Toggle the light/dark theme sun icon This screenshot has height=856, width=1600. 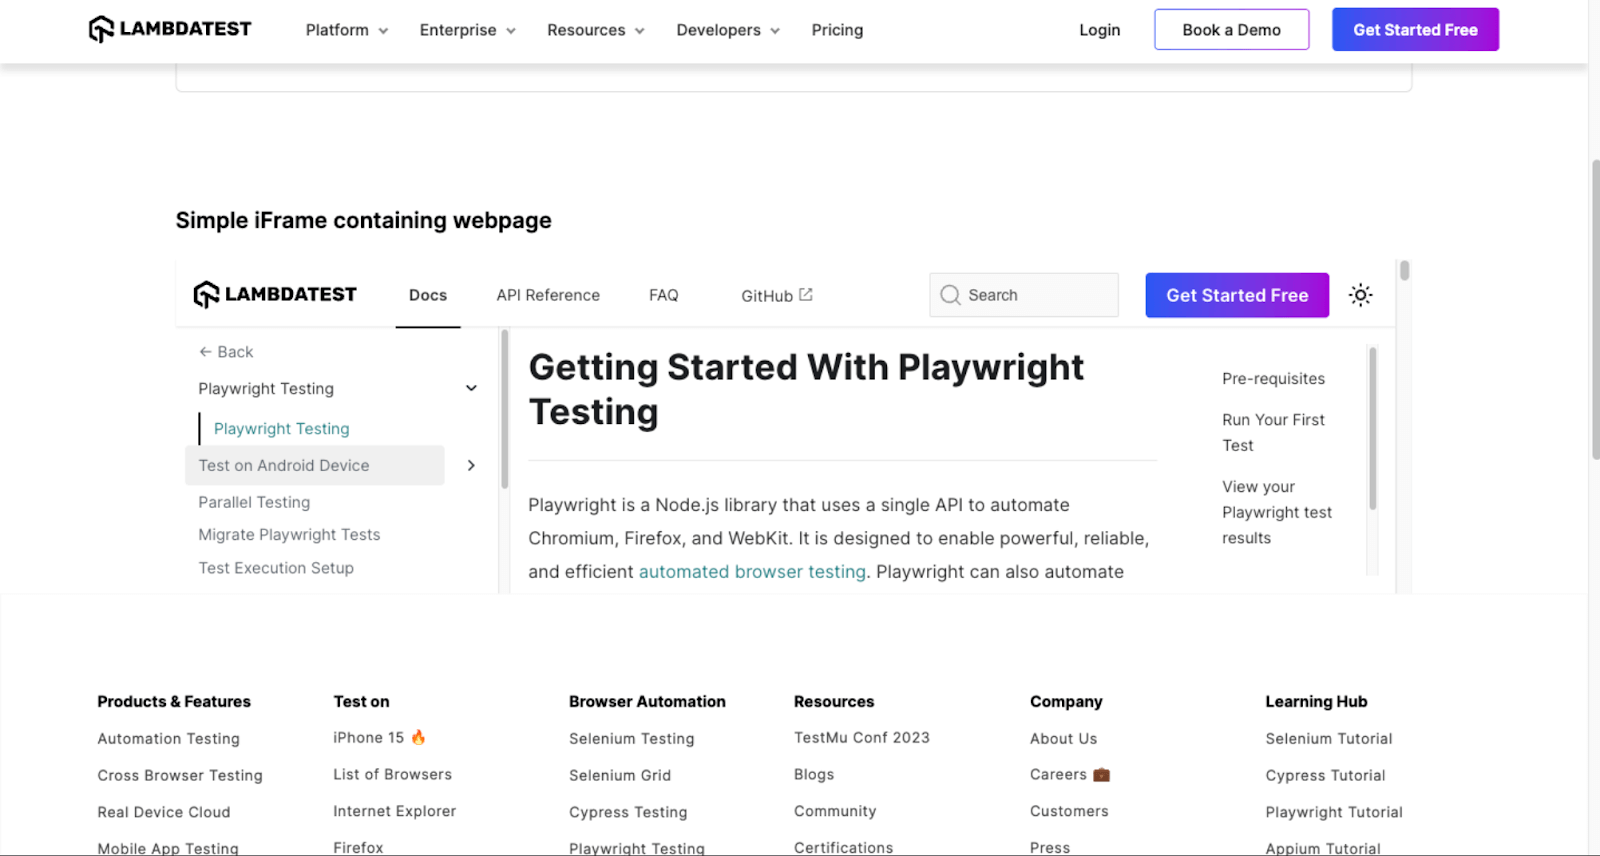point(1360,295)
